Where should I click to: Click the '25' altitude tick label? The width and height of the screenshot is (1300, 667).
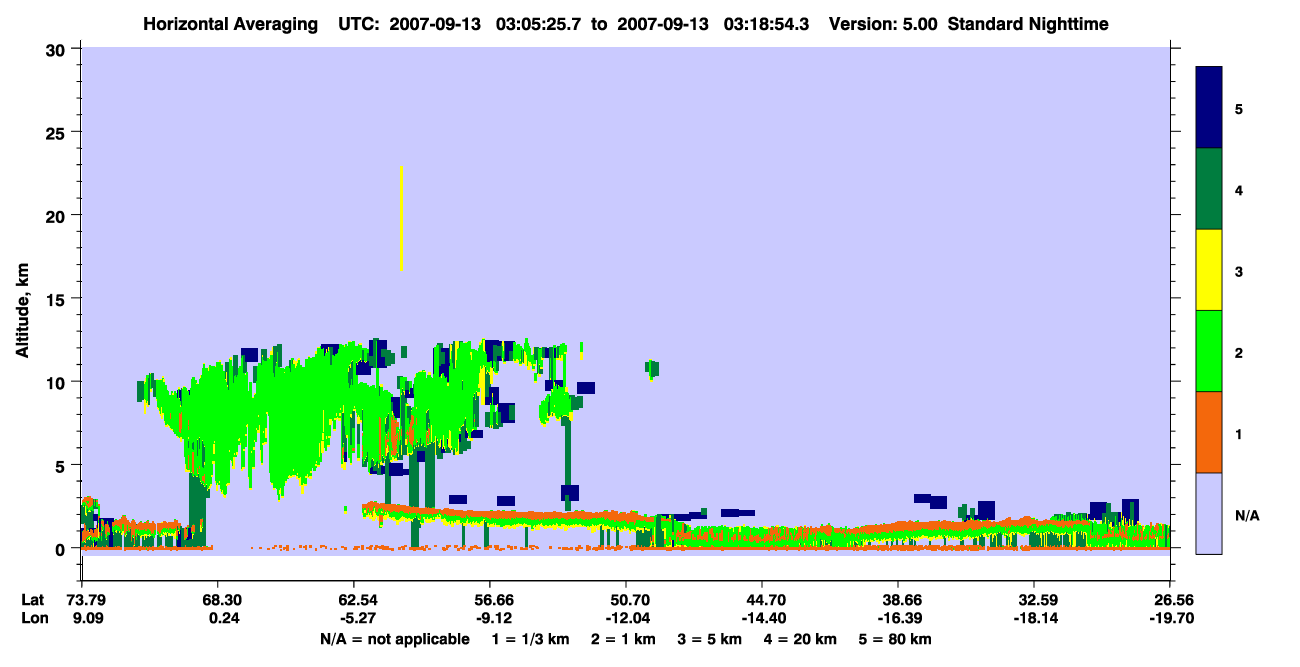(58, 132)
